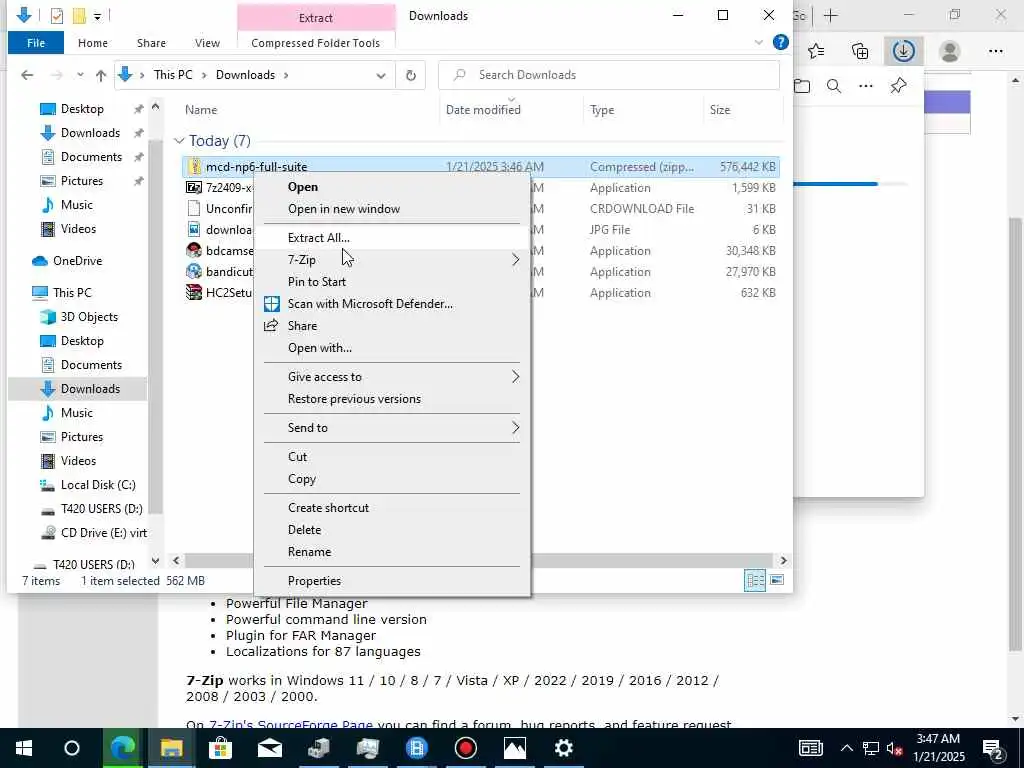1024x768 pixels.
Task: Open Windows Settings from taskbar
Action: click(x=564, y=748)
